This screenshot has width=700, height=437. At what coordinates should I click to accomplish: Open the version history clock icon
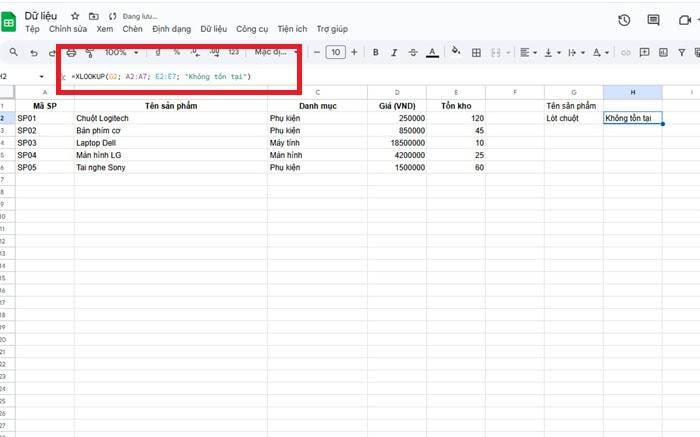click(624, 20)
